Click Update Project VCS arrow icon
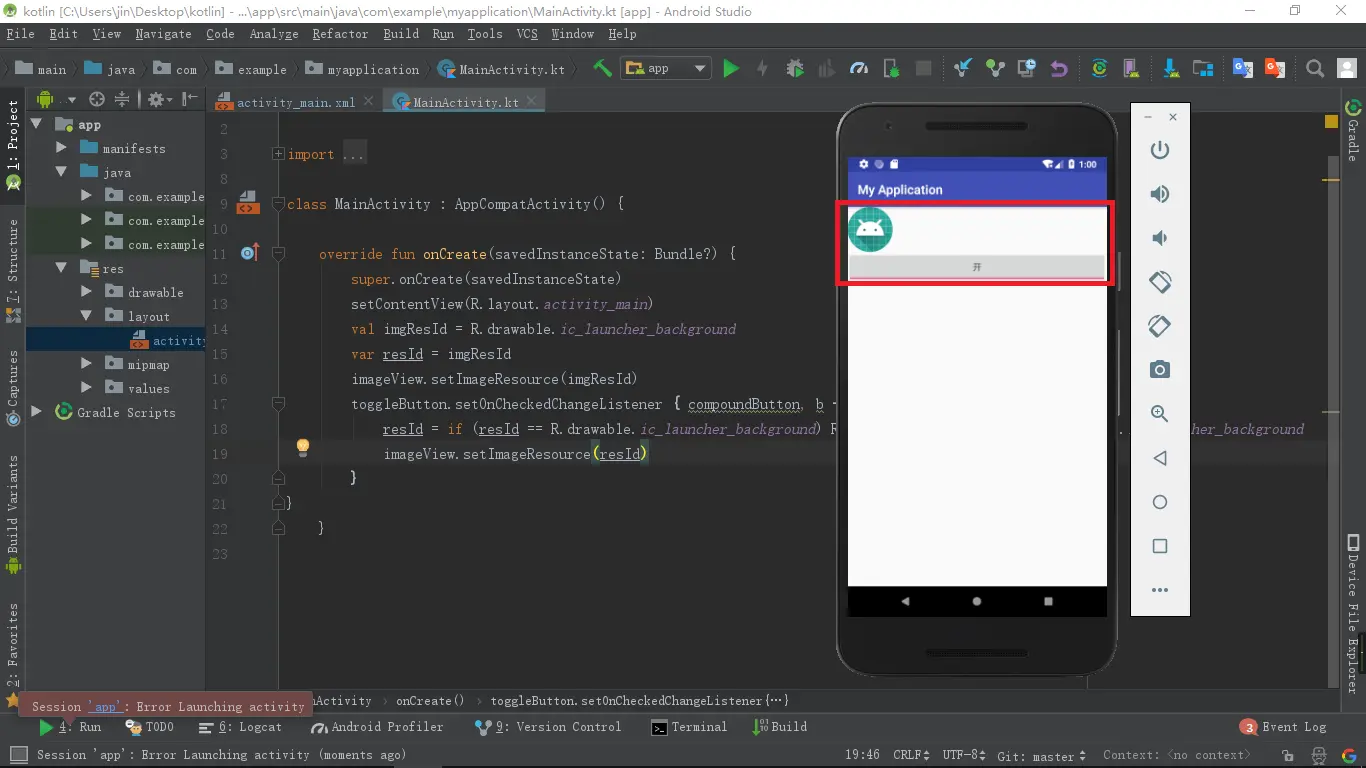 pos(962,68)
